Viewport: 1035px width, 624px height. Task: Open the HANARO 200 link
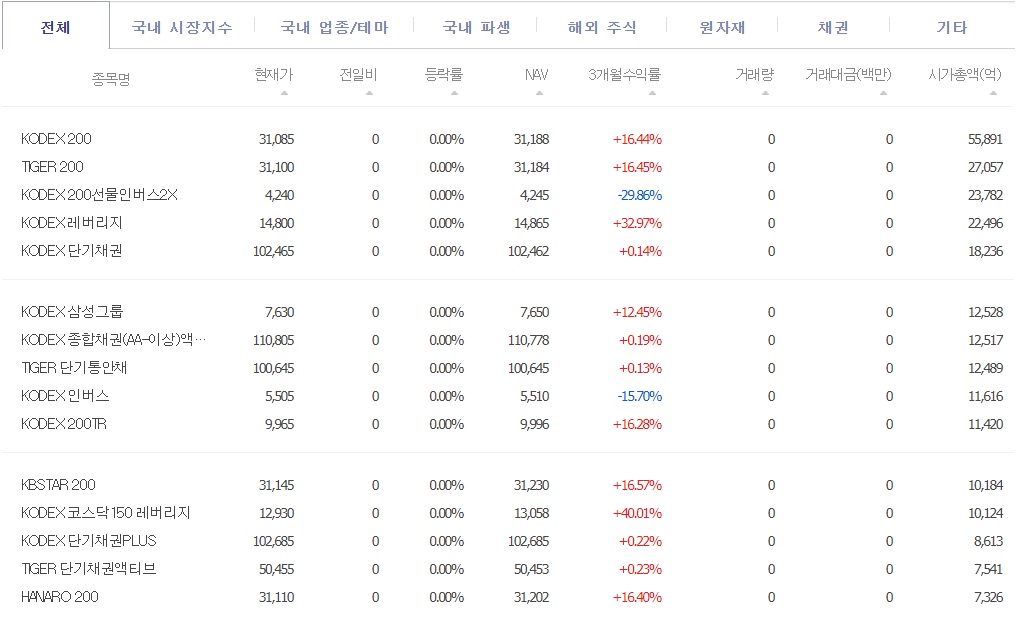click(59, 597)
